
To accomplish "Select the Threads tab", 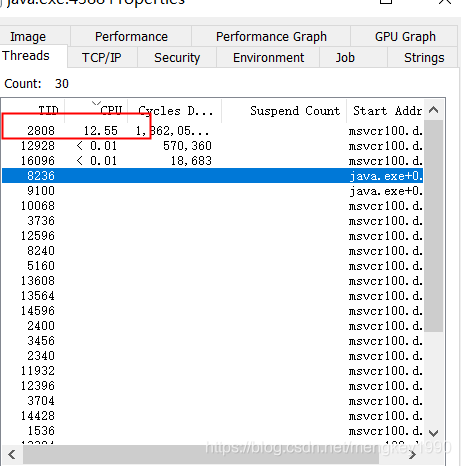I will [x=33, y=56].
